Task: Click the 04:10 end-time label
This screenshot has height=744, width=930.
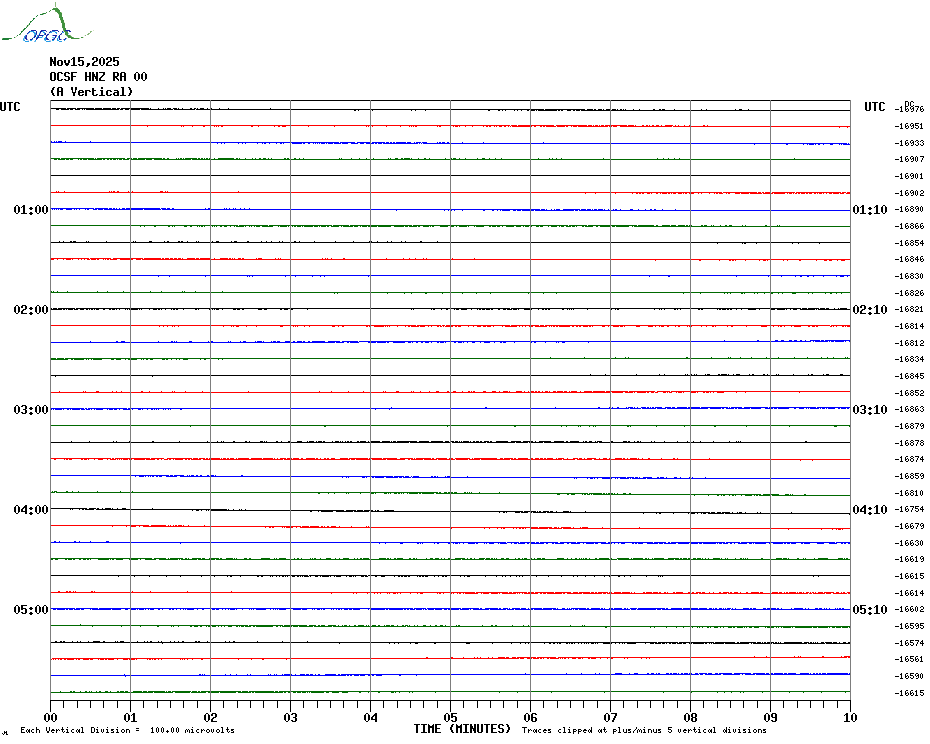Action: tap(870, 510)
